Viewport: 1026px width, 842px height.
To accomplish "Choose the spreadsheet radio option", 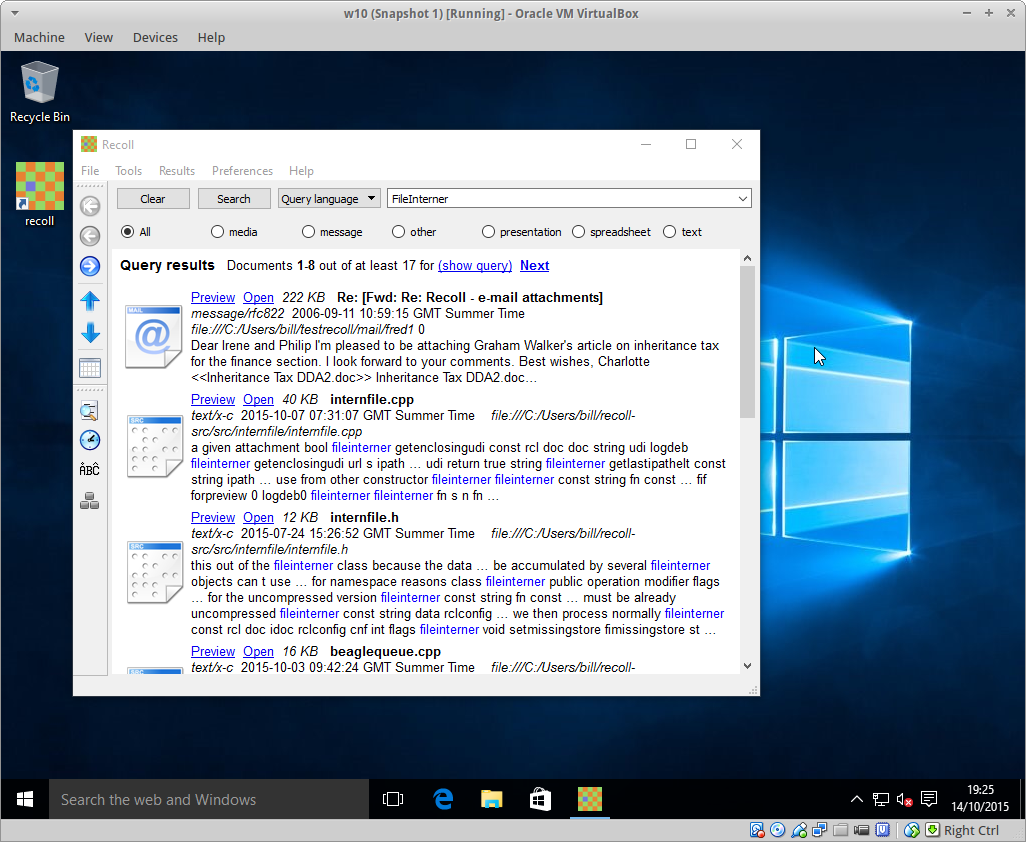I will pyautogui.click(x=579, y=232).
